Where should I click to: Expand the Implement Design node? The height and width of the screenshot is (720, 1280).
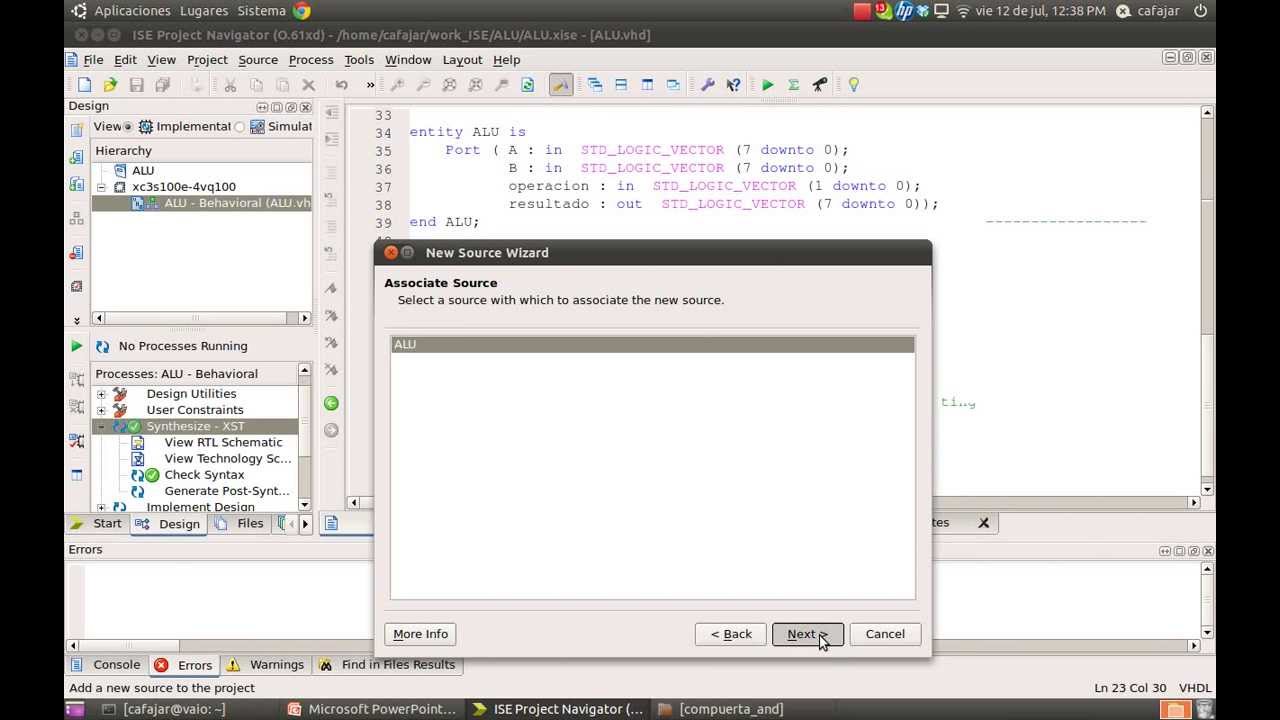101,507
